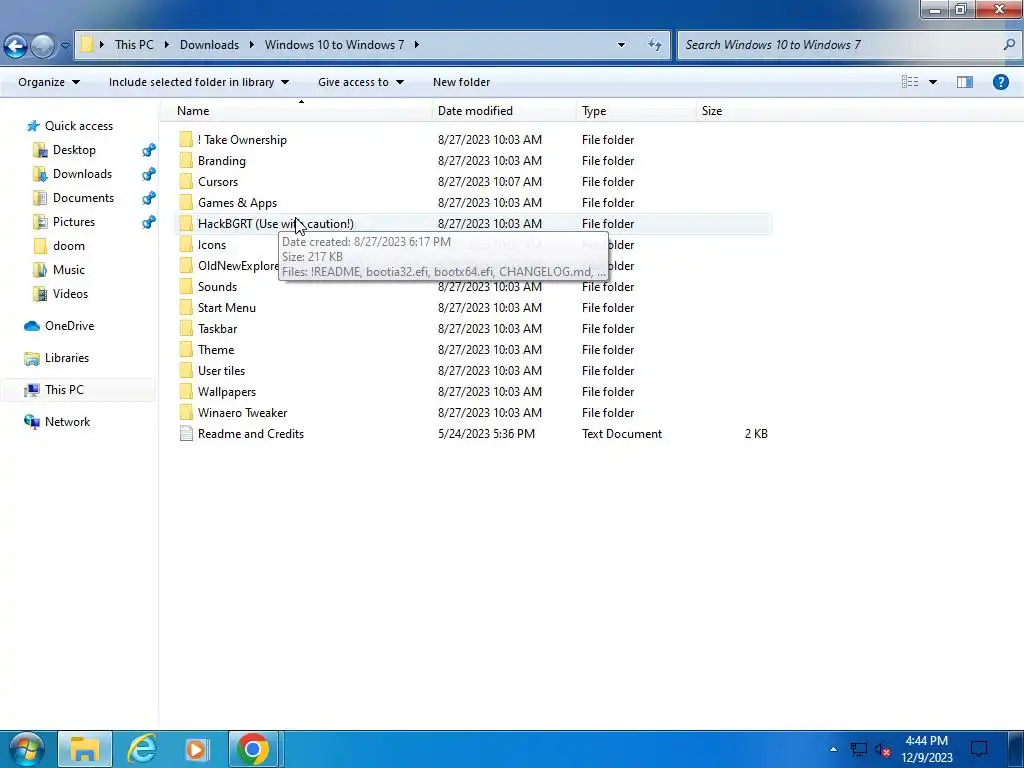Open the Action Center notification icon
1024x768 pixels.
979,749
